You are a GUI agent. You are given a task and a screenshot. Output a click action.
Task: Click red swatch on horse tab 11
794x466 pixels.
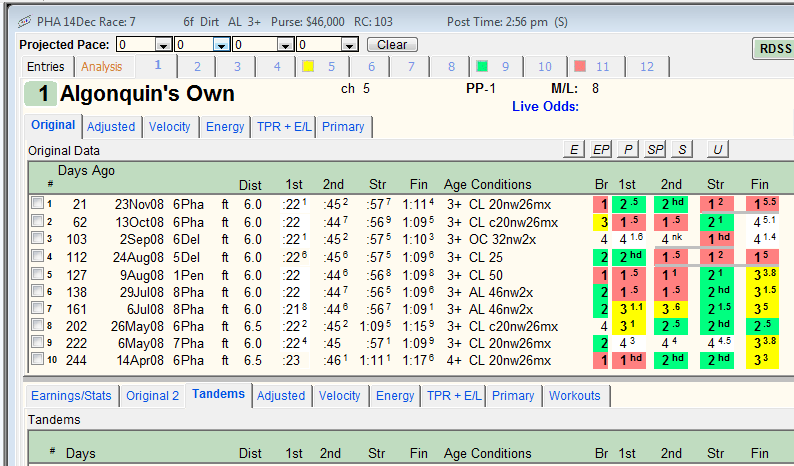click(x=580, y=66)
